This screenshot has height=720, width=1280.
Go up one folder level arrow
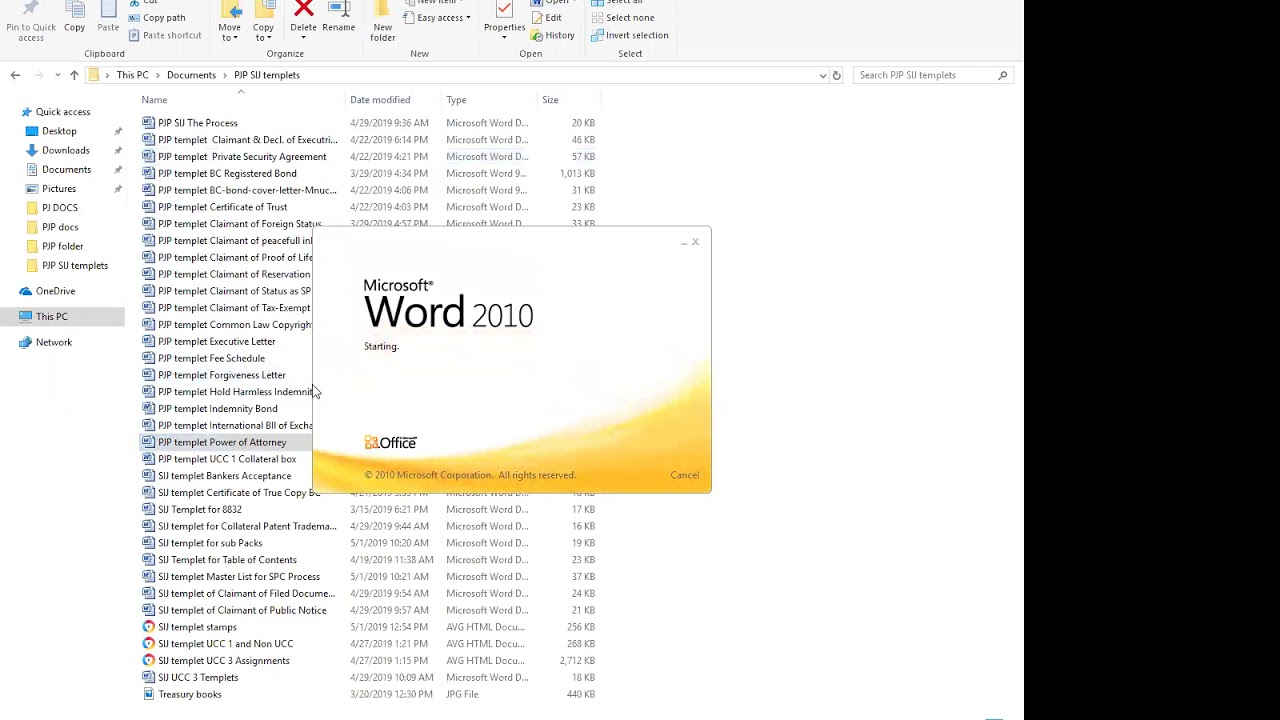pos(74,75)
